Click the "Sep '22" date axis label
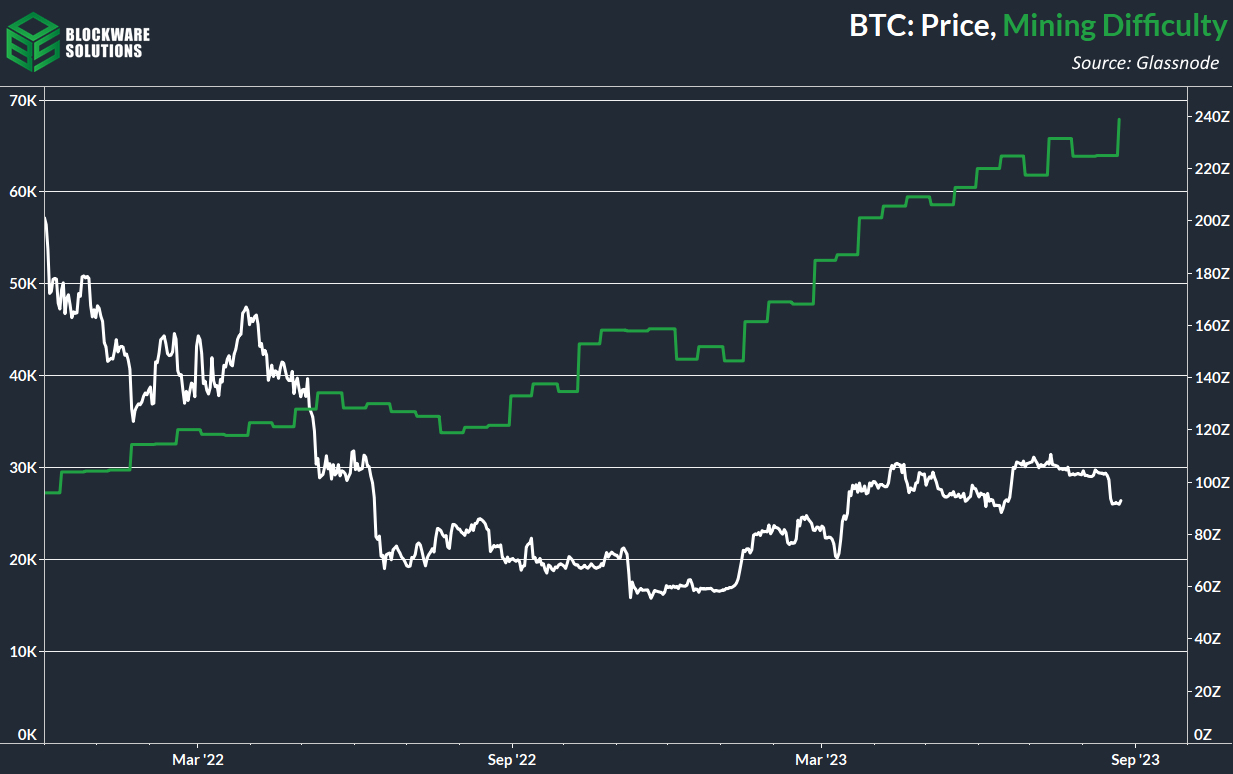The image size is (1233, 774). 513,760
